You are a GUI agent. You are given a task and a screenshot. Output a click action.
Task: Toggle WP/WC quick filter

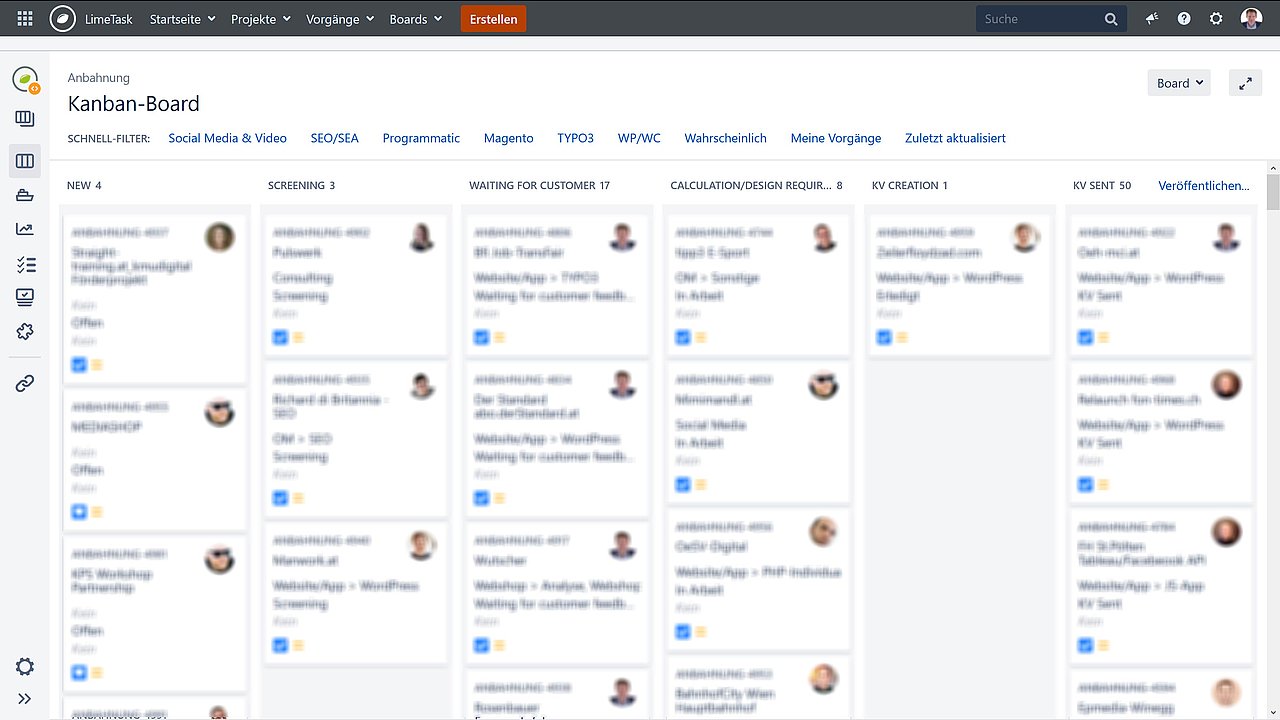click(x=639, y=138)
